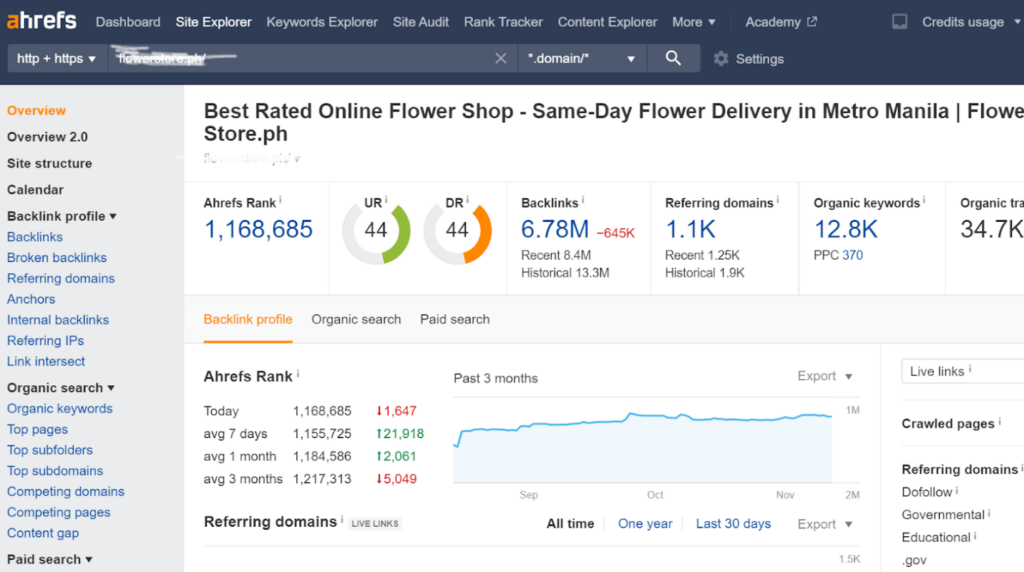This screenshot has width=1024, height=572.
Task: Expand the Paid search sidebar section
Action: (x=50, y=560)
